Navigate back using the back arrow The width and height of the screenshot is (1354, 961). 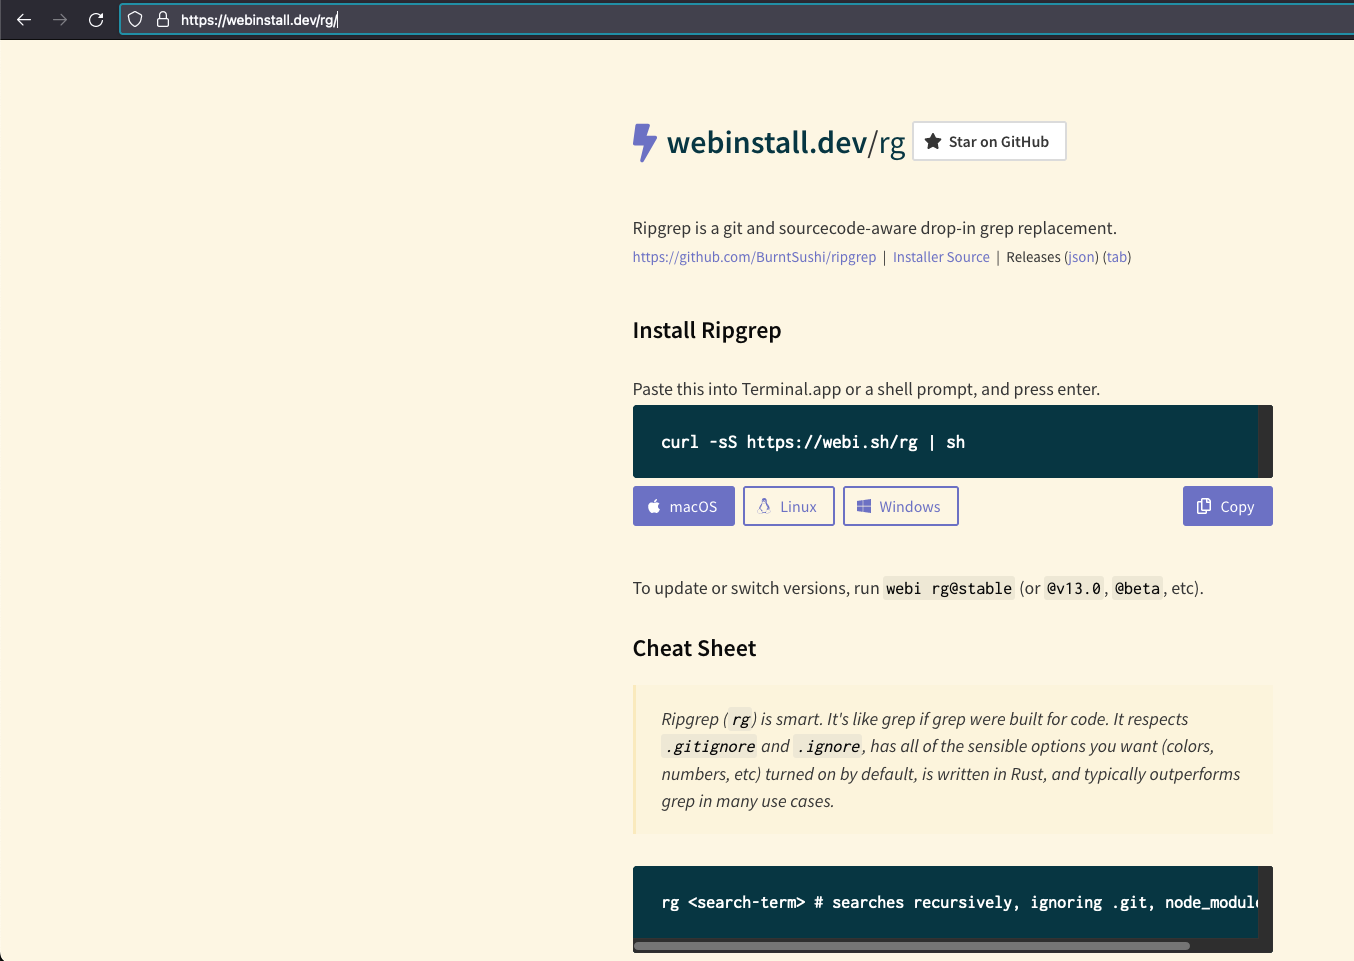coord(24,19)
